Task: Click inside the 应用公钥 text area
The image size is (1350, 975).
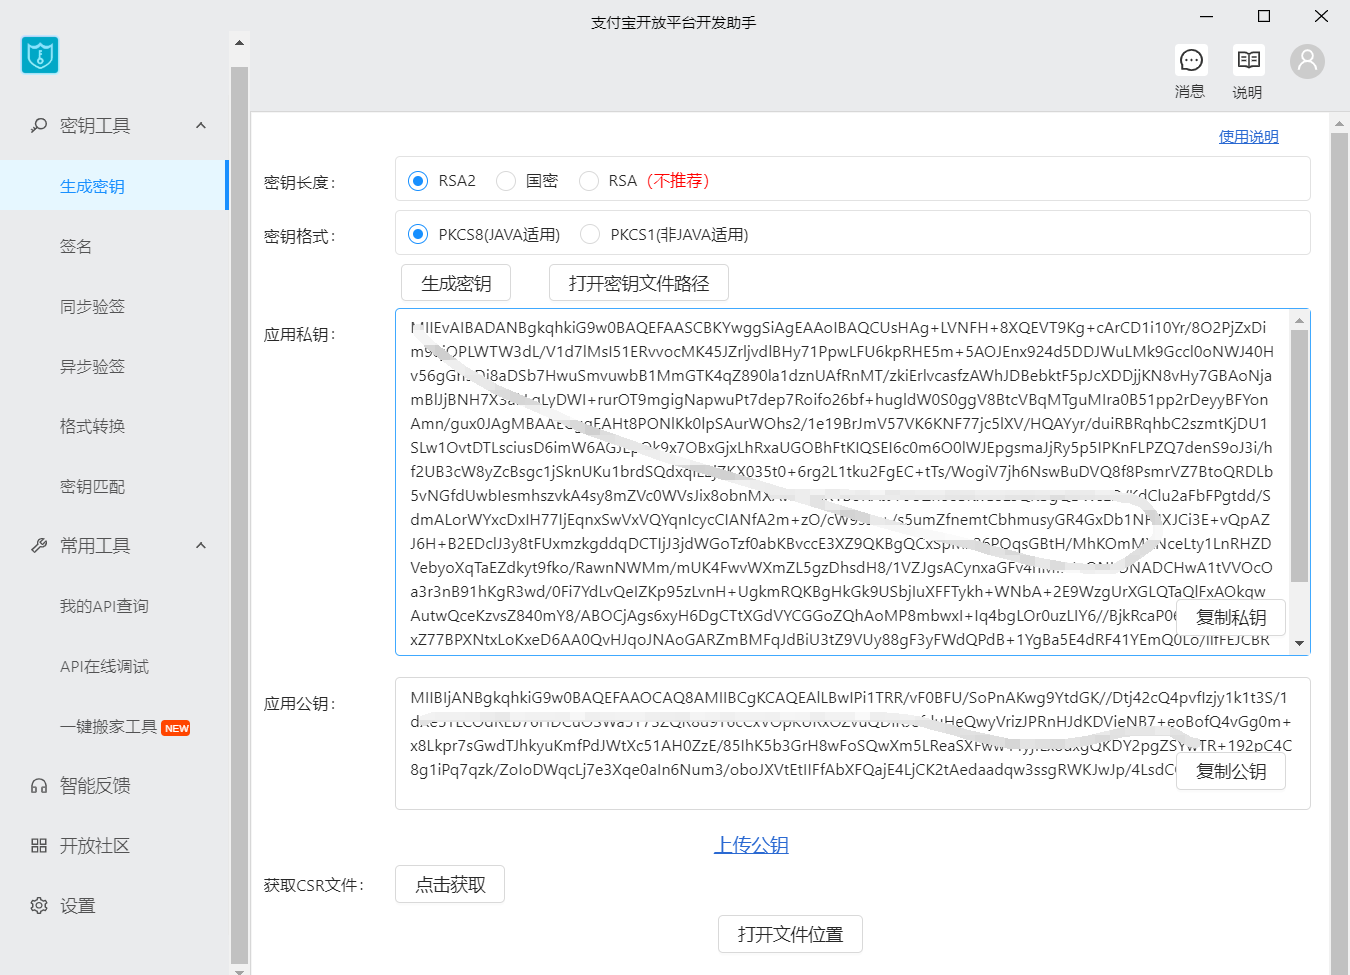Action: pyautogui.click(x=853, y=744)
